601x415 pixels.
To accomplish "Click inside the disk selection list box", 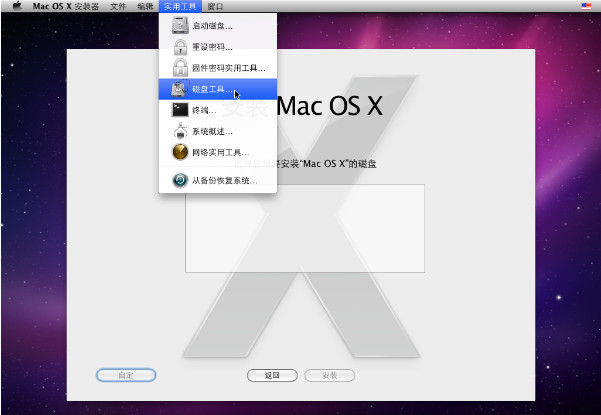I will pos(305,228).
